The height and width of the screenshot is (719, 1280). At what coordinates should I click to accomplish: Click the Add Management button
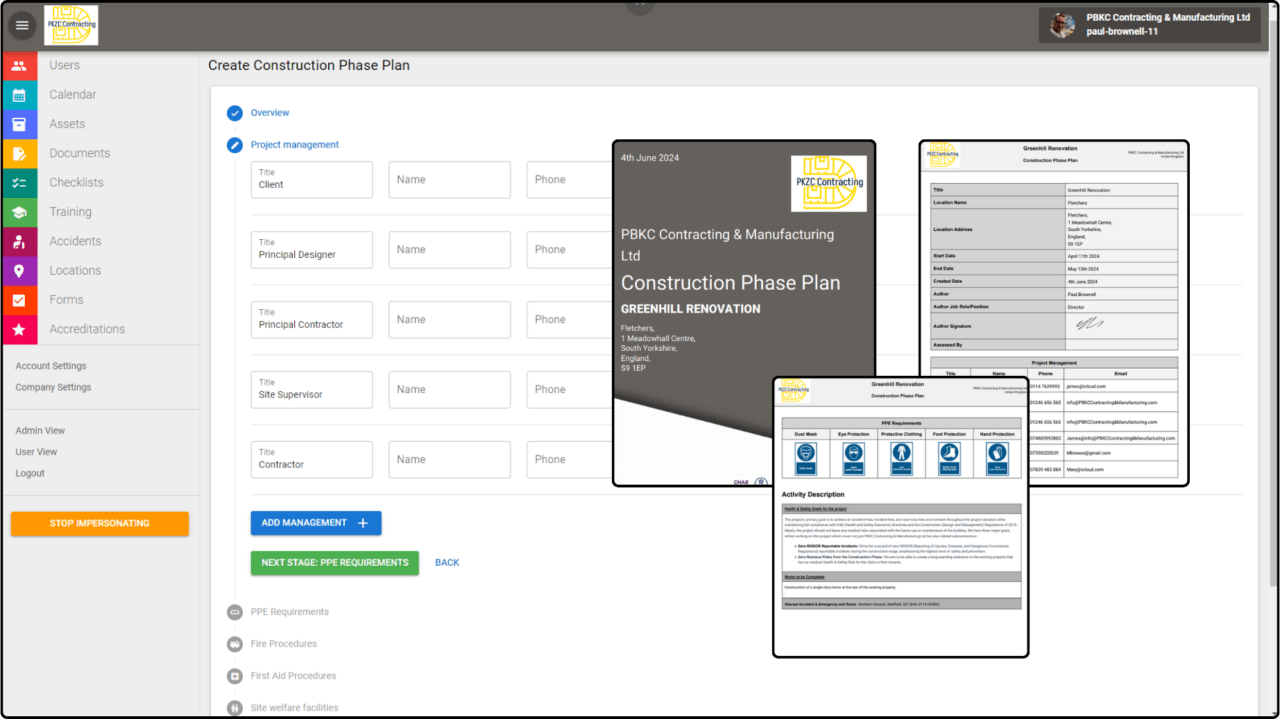click(x=315, y=523)
